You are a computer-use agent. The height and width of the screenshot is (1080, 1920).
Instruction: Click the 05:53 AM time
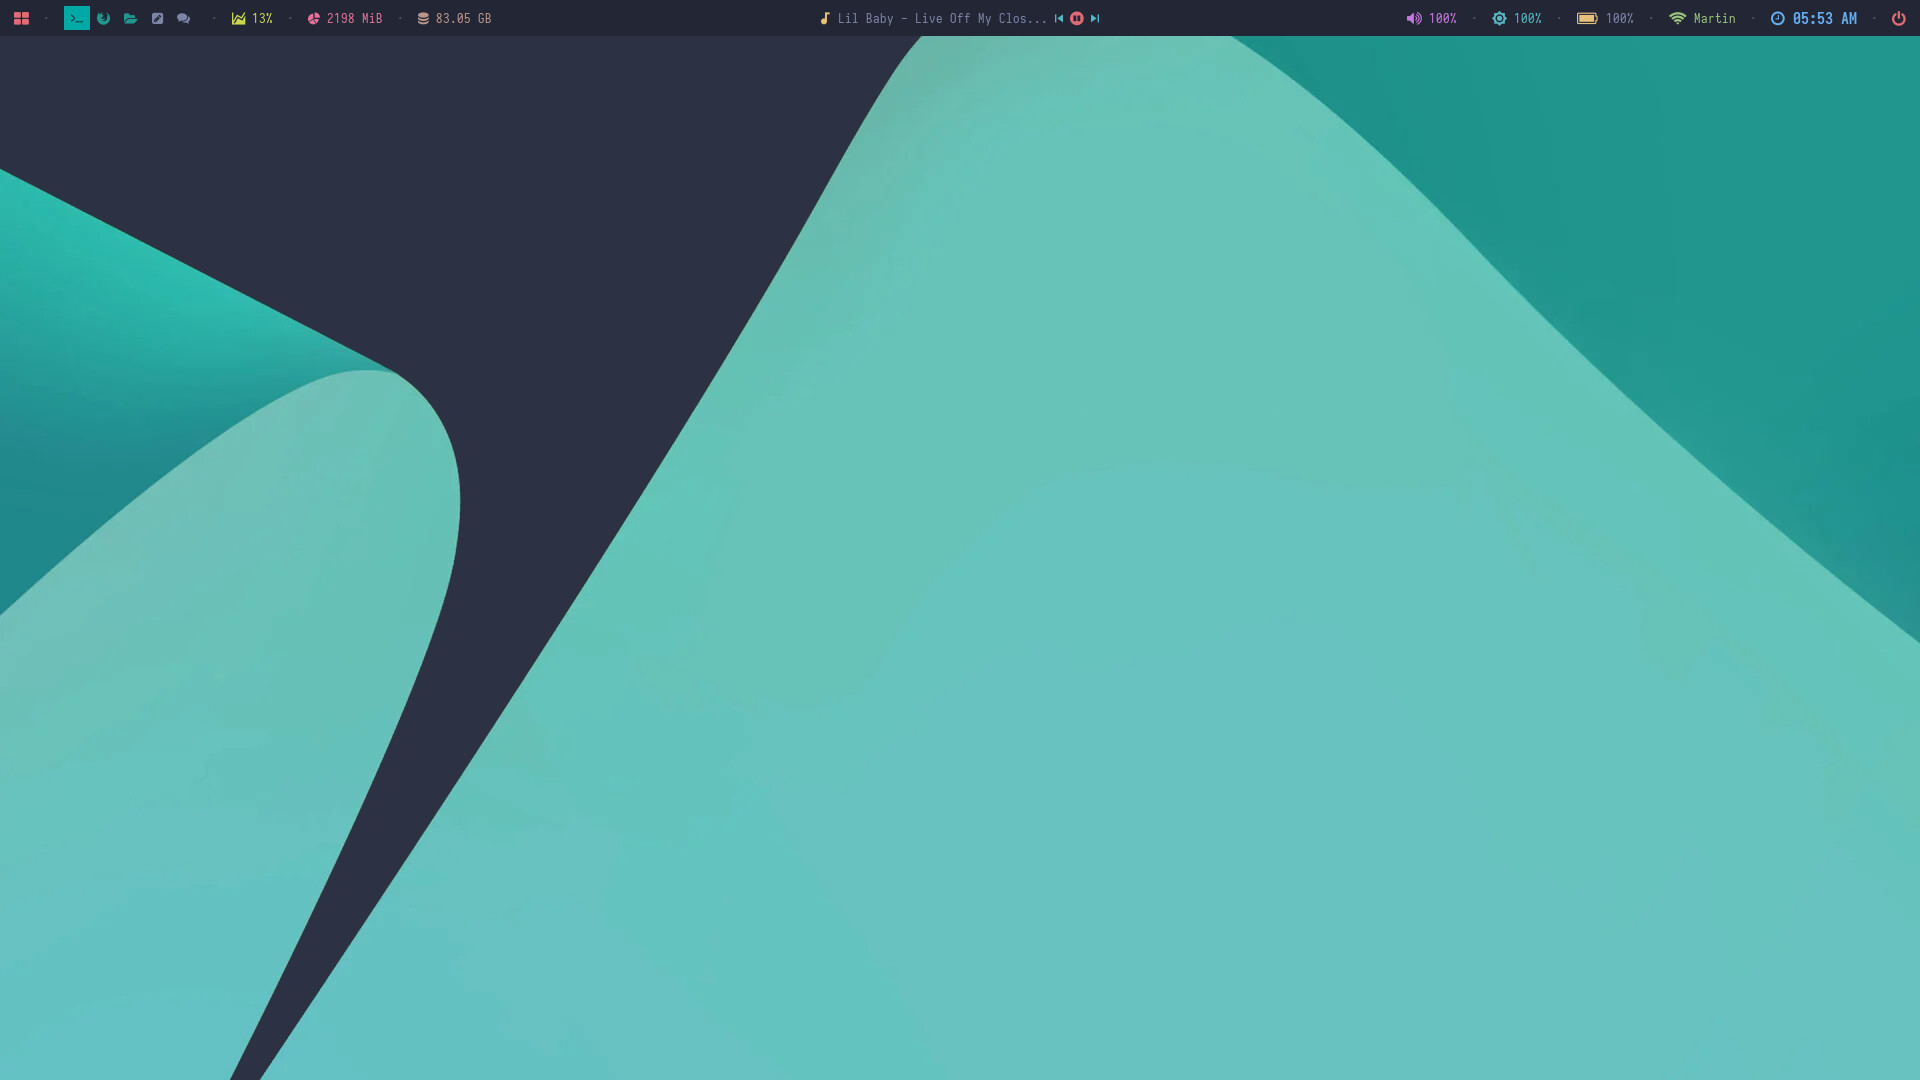pyautogui.click(x=1824, y=18)
